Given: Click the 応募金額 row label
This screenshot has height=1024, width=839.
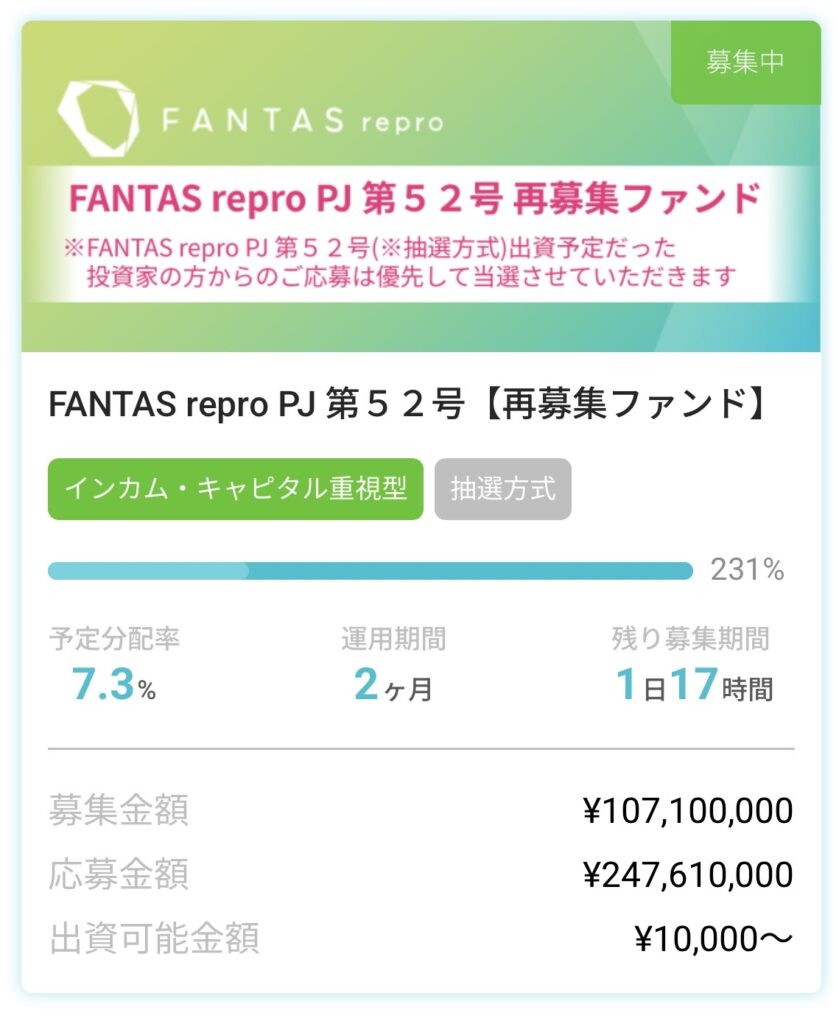Looking at the screenshot, I should [x=118, y=874].
